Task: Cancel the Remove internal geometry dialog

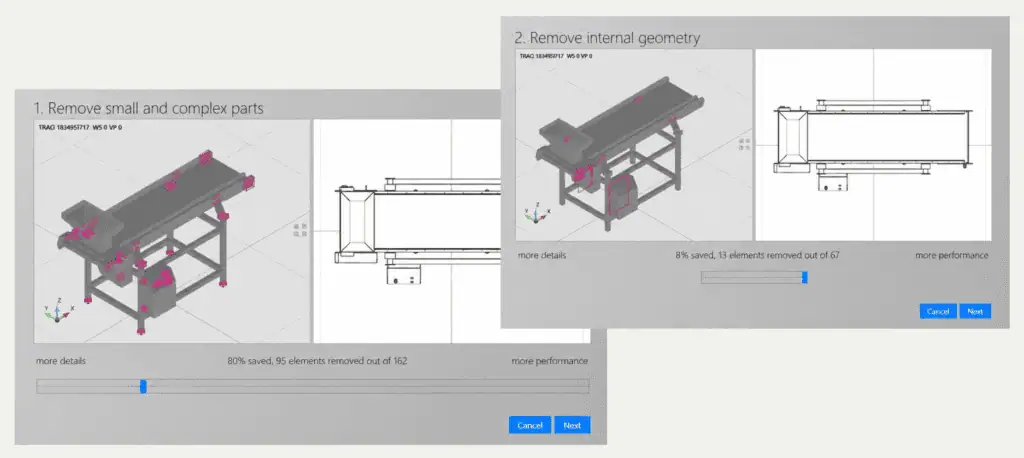Action: 938,311
